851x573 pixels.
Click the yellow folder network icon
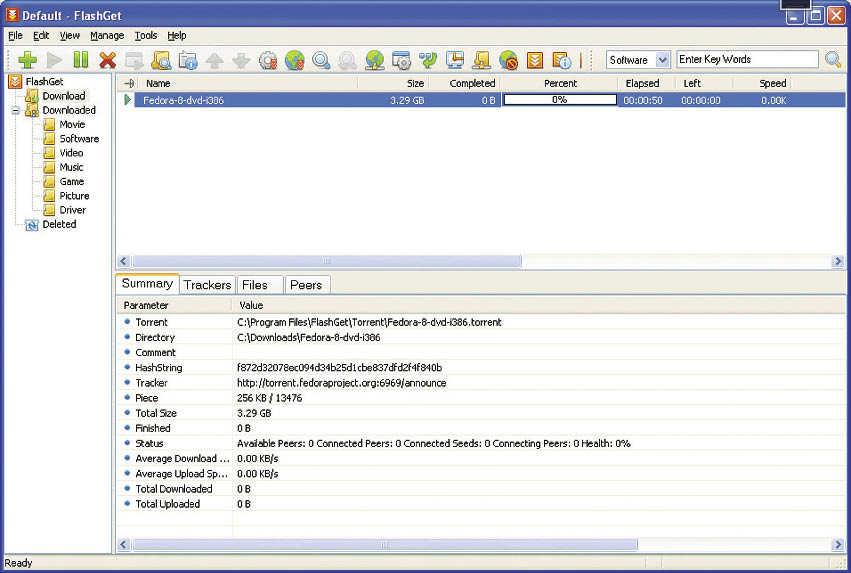click(481, 60)
